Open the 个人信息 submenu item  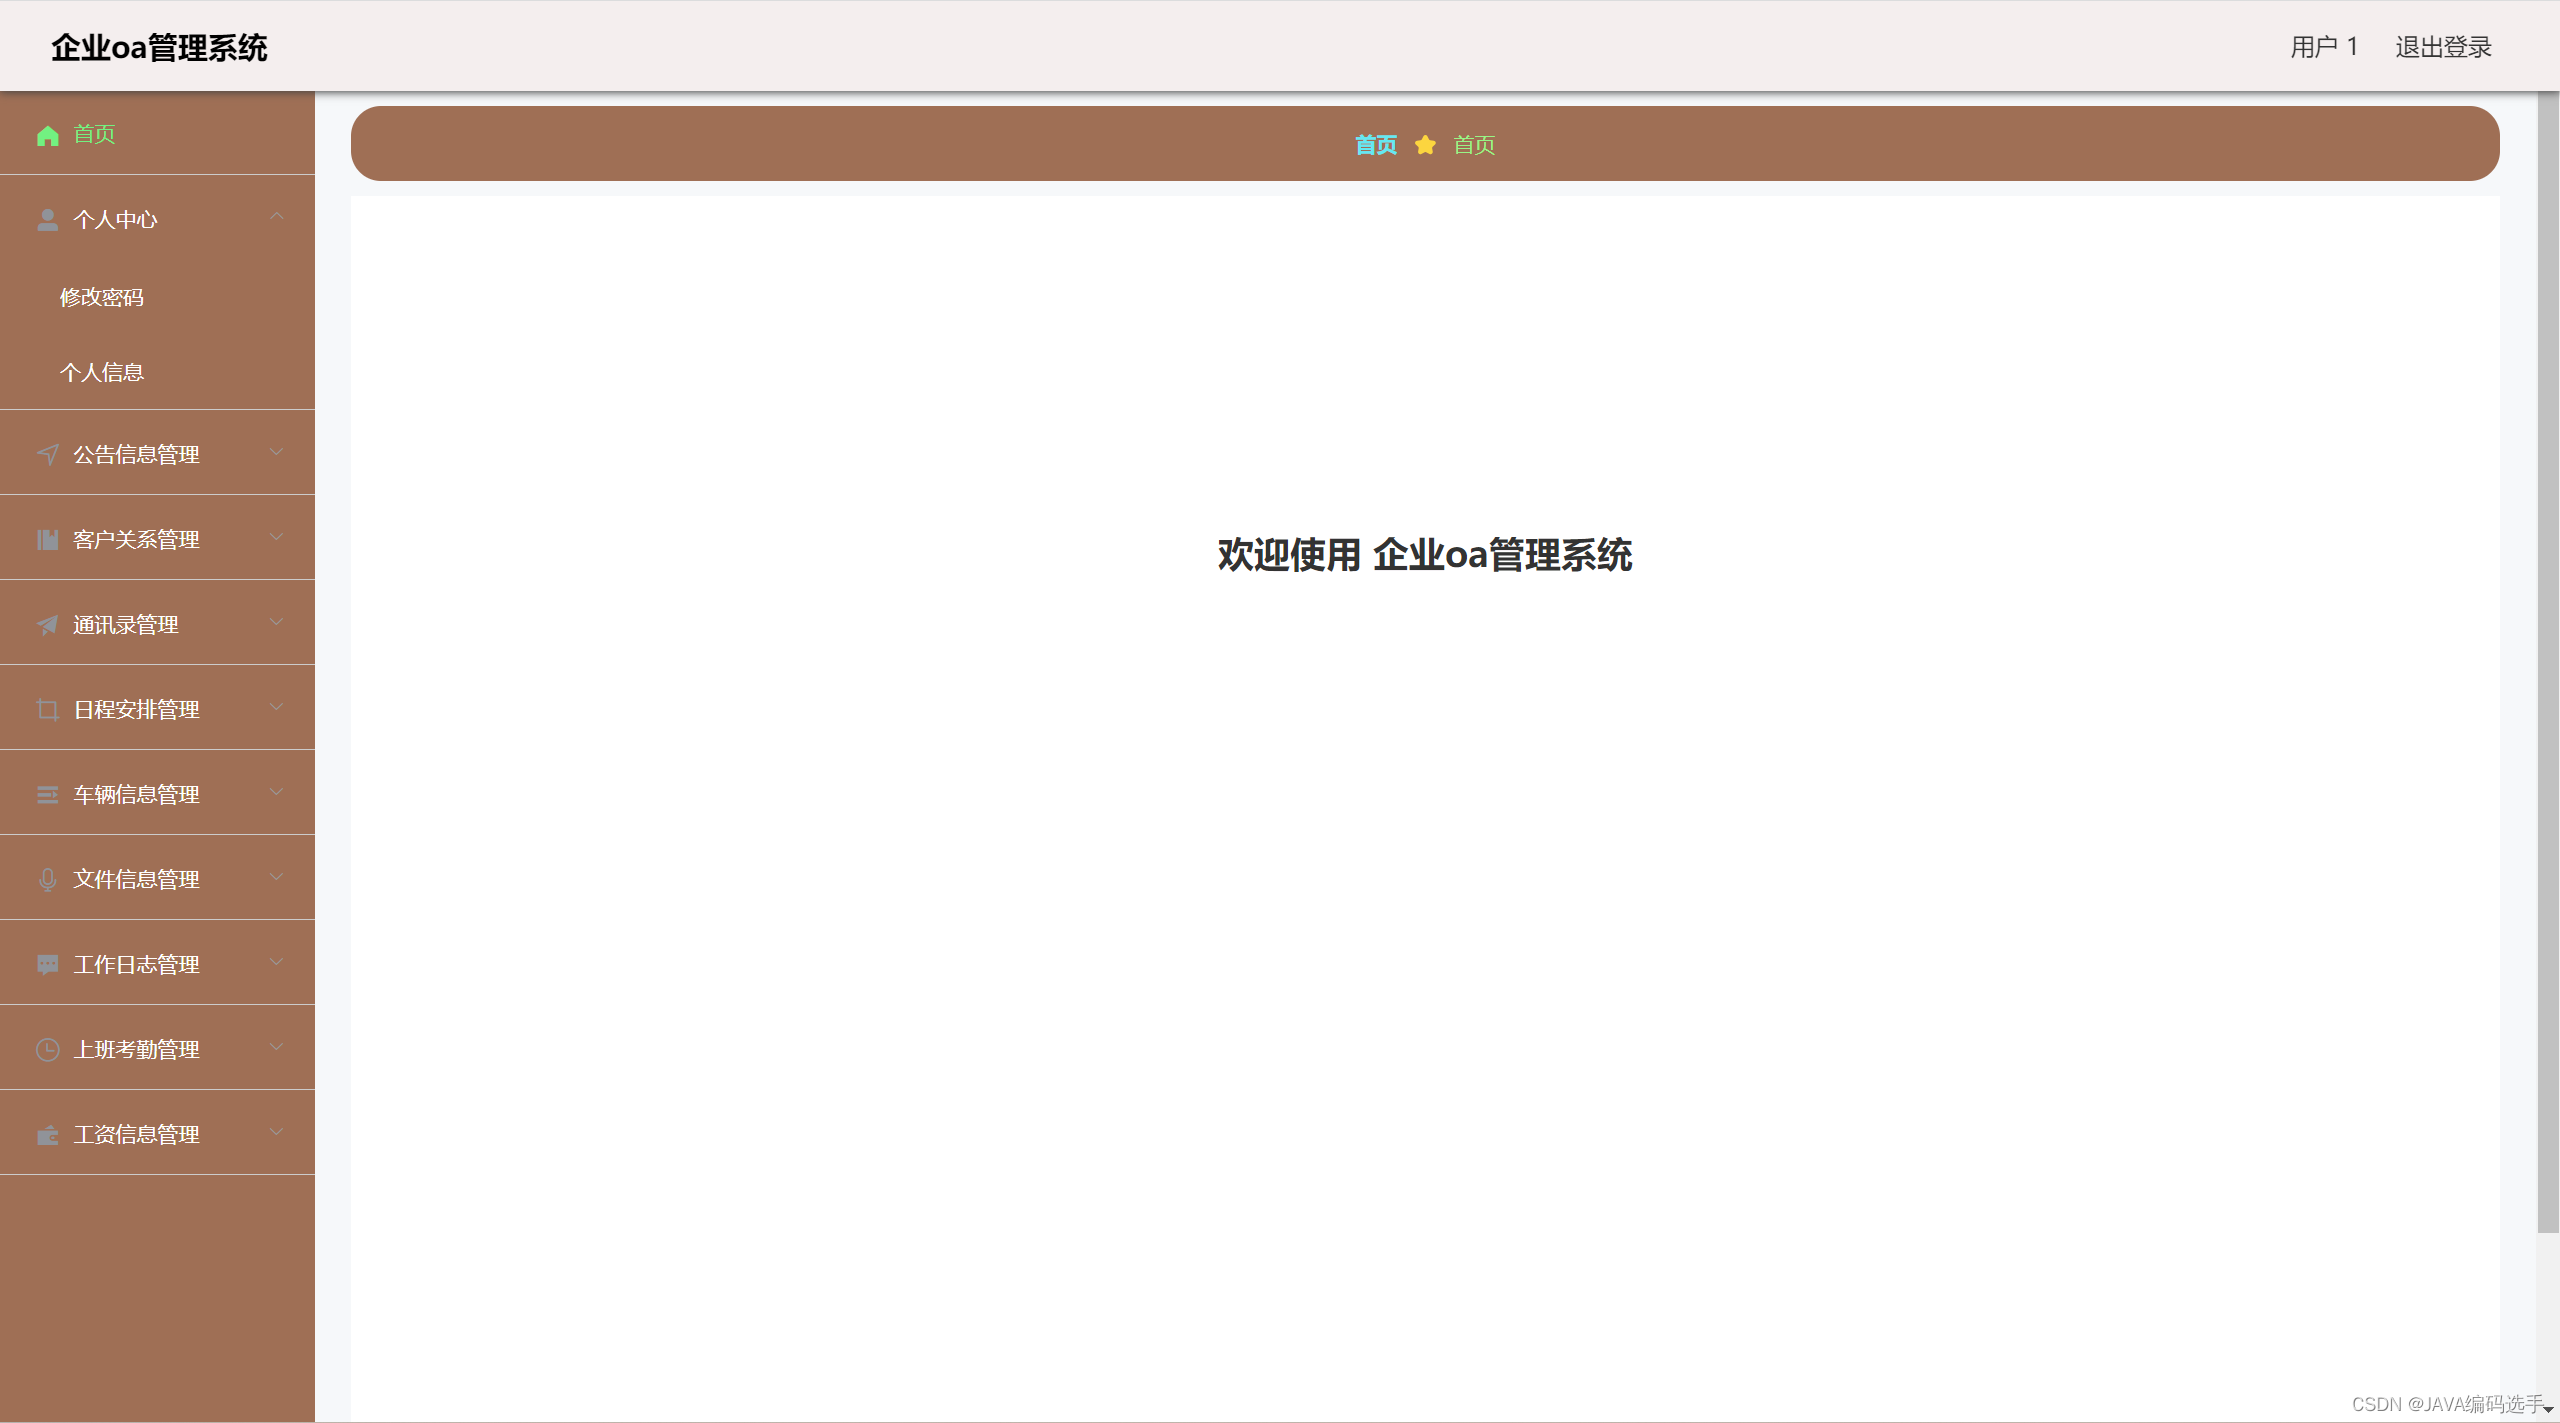pyautogui.click(x=102, y=373)
